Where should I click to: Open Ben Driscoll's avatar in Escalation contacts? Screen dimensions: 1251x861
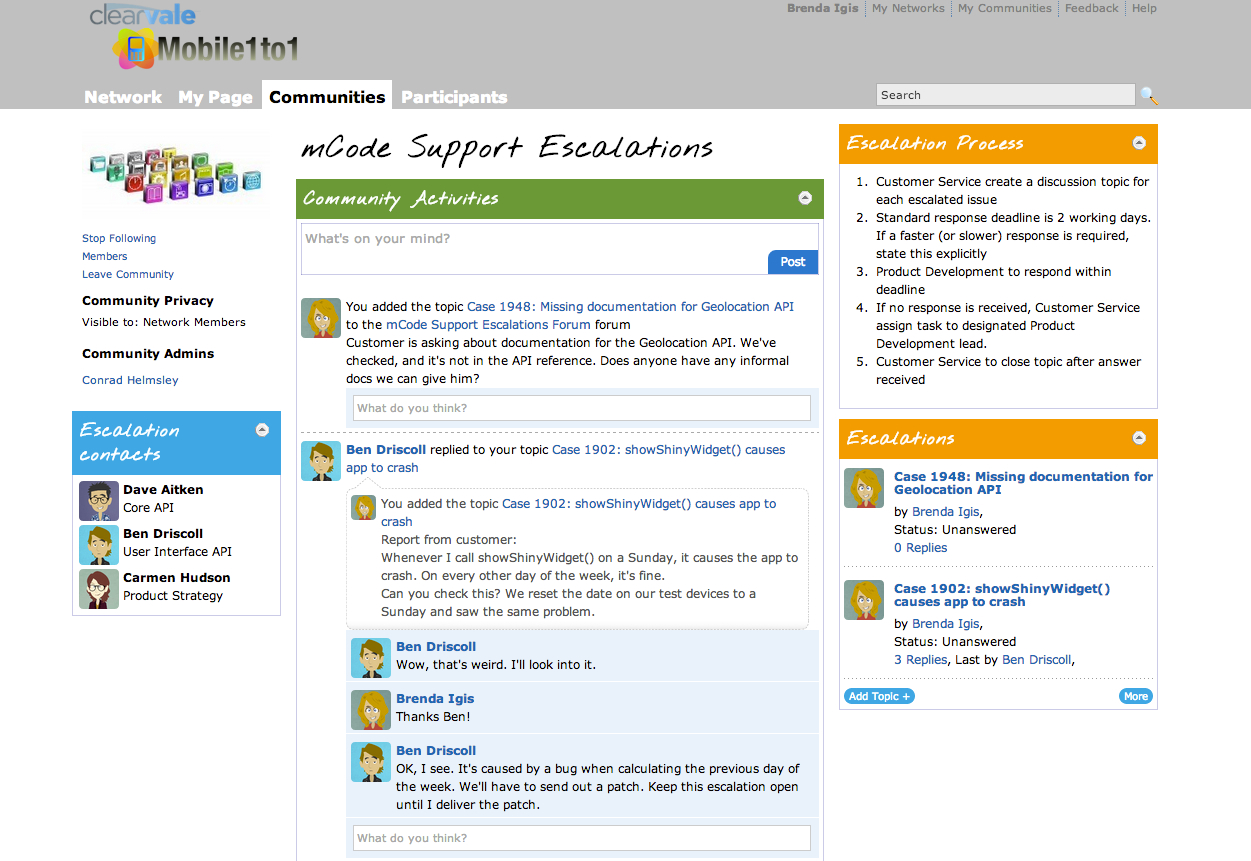point(99,545)
